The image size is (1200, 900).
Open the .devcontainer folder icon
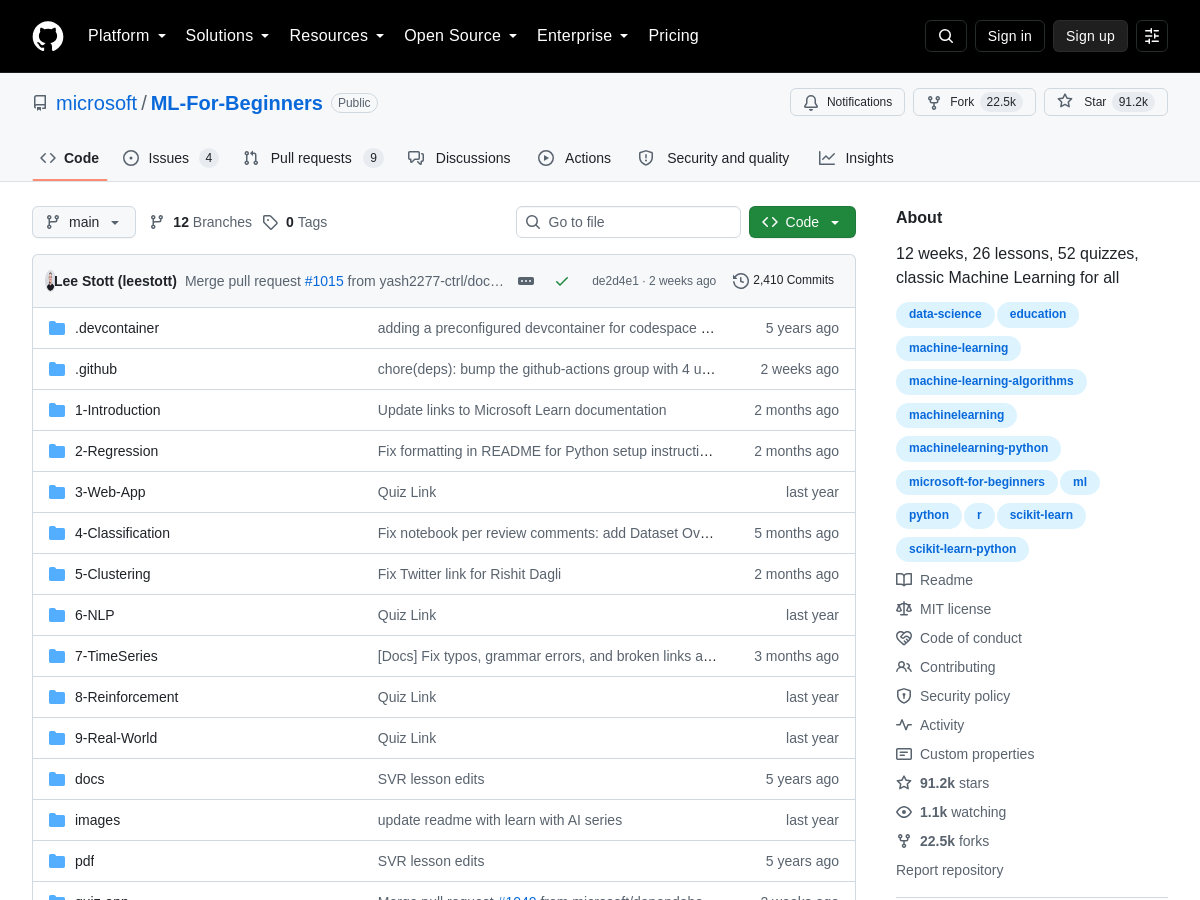pos(57,328)
